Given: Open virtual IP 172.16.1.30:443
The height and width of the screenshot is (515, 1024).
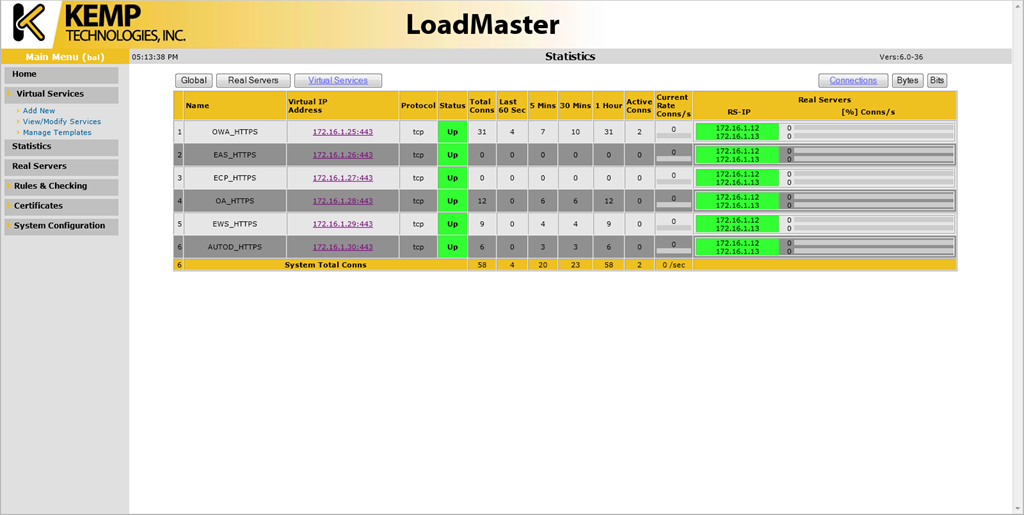Looking at the screenshot, I should [x=343, y=247].
